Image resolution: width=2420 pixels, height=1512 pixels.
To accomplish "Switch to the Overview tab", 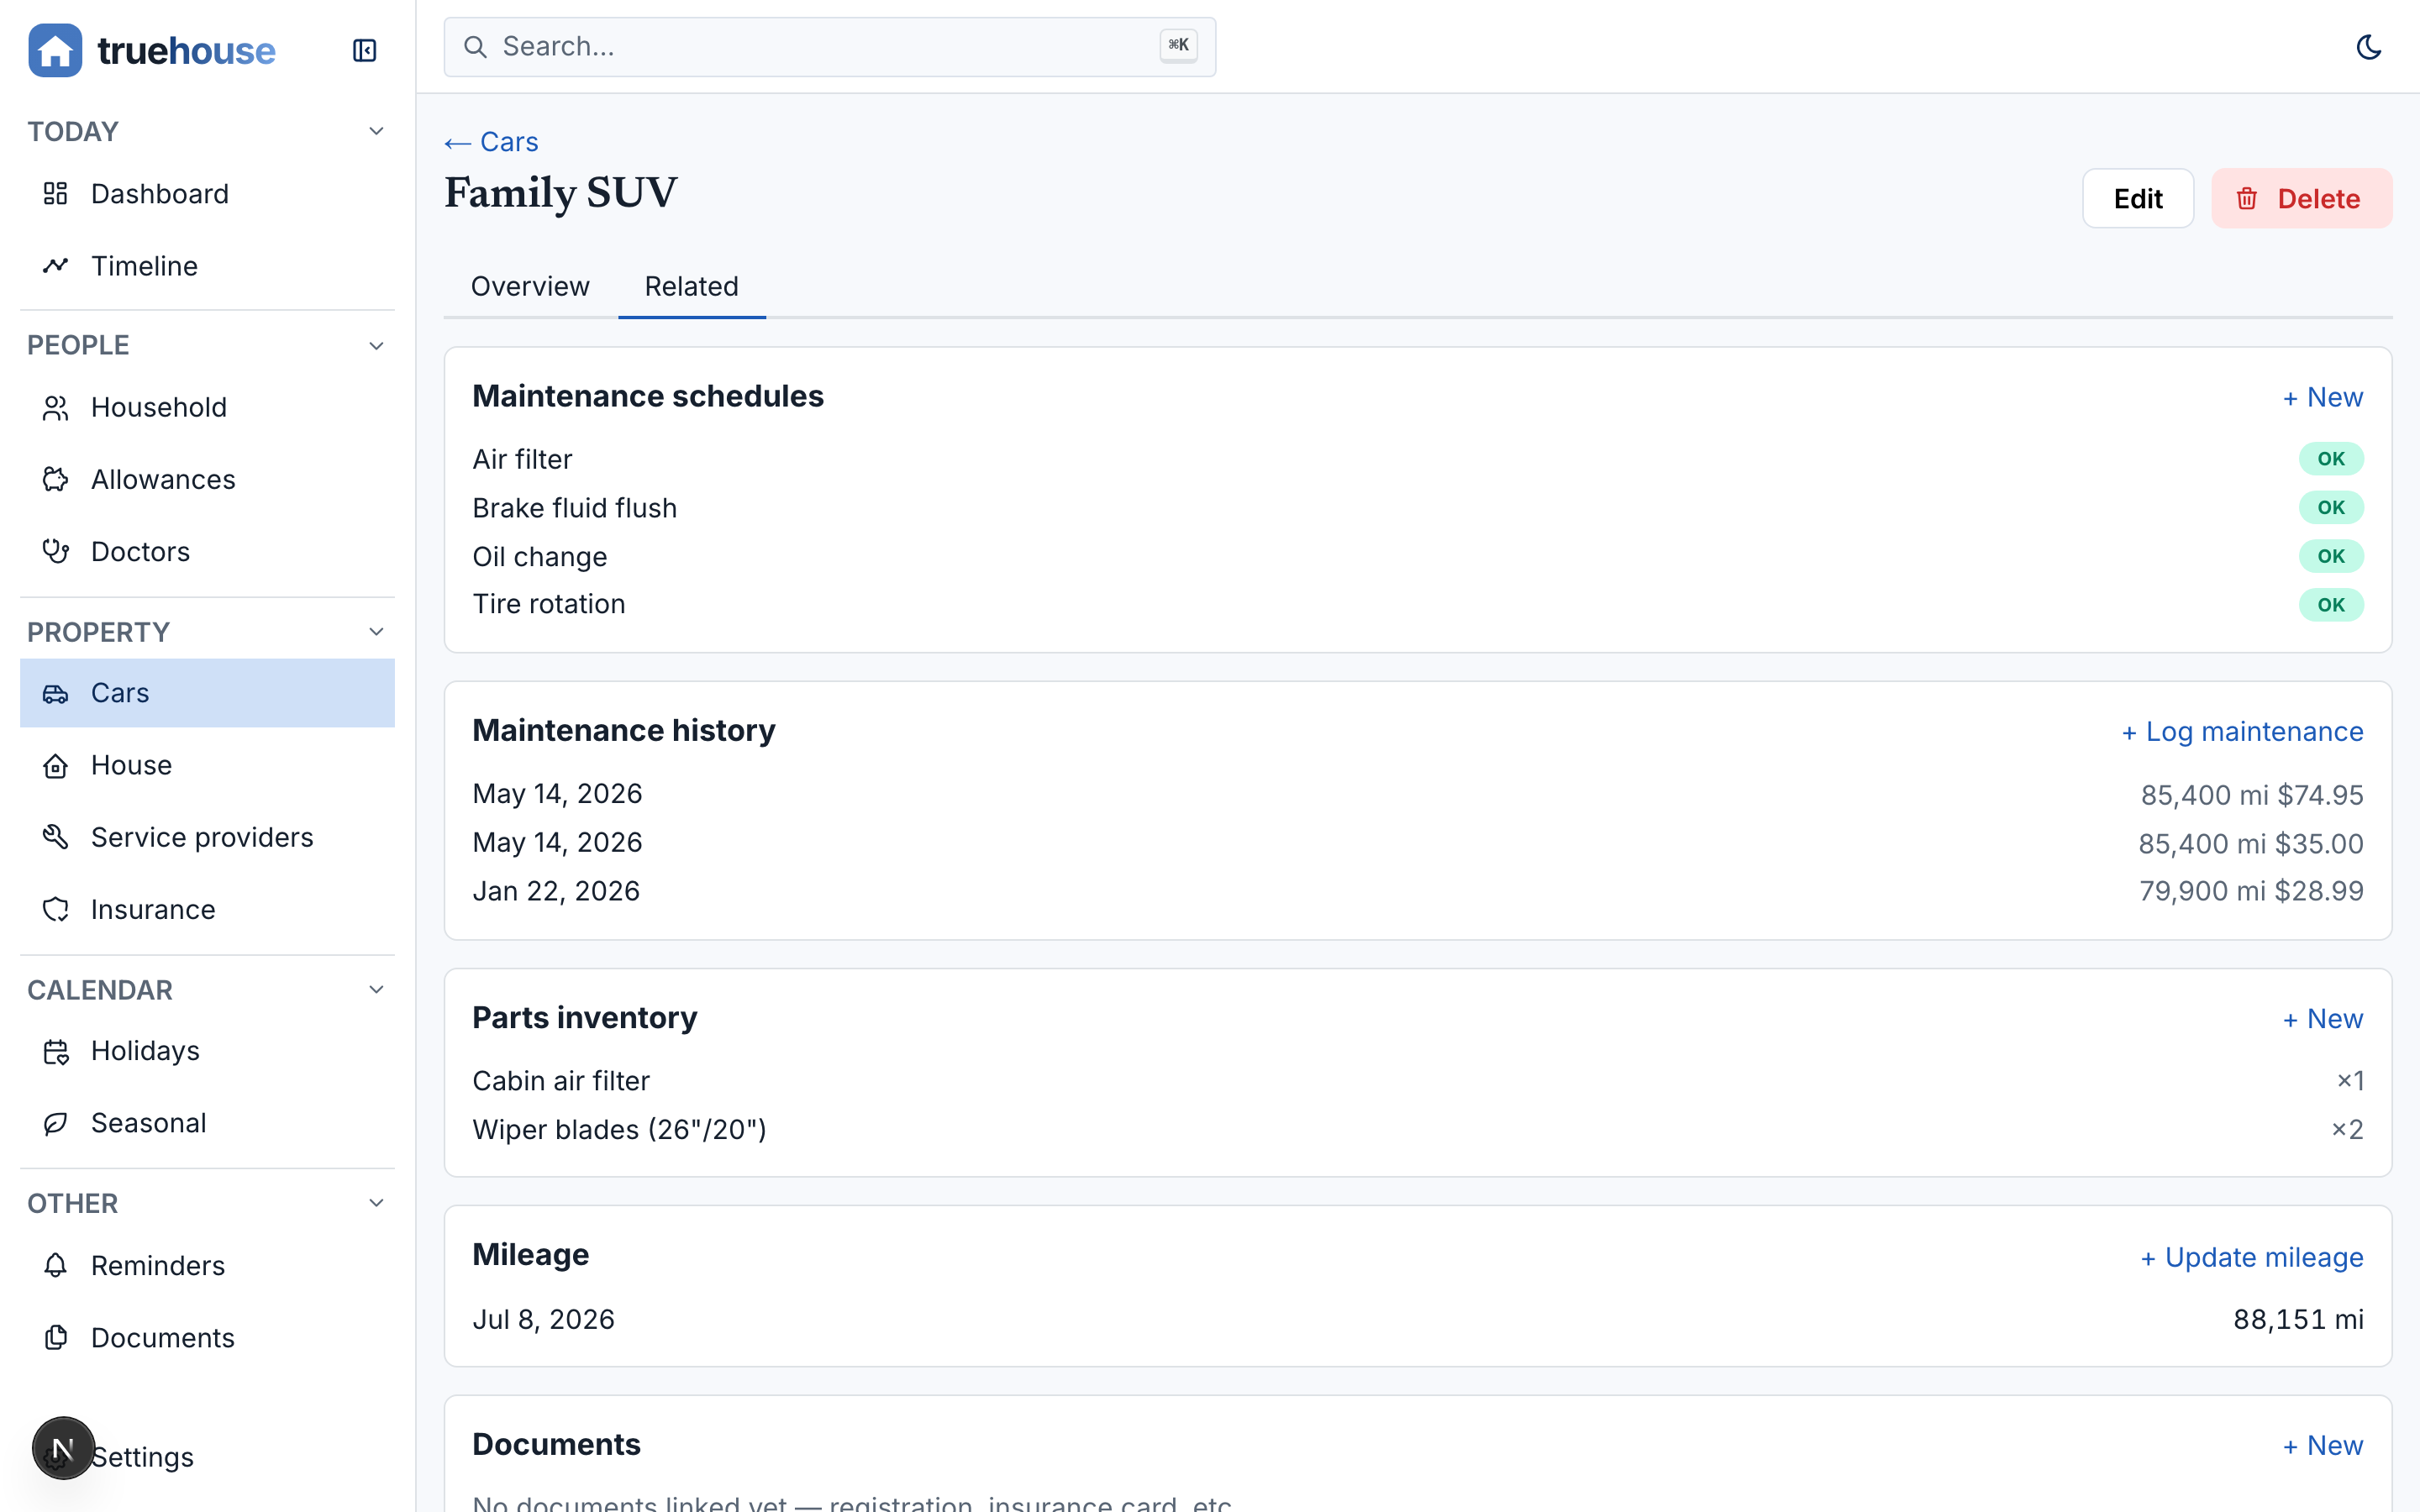I will coord(530,287).
